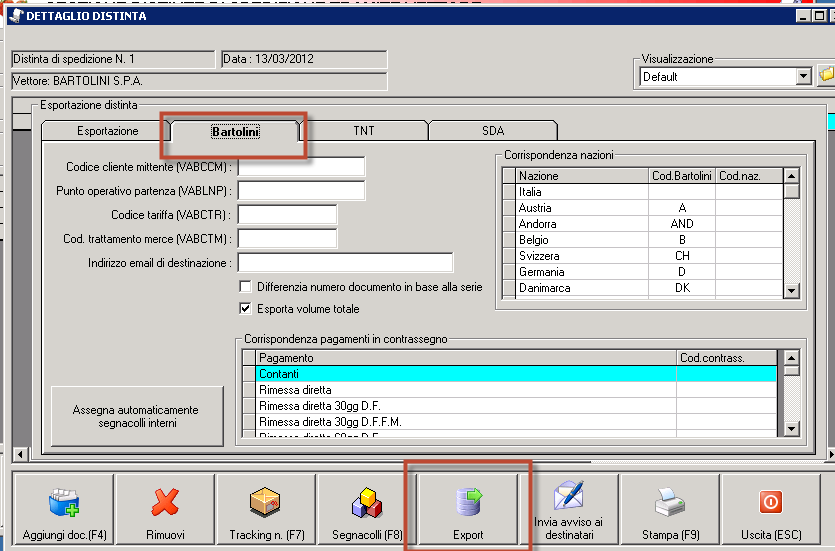Click Invia avviso ai destinatari envelope icon
835x551 pixels.
(569, 508)
